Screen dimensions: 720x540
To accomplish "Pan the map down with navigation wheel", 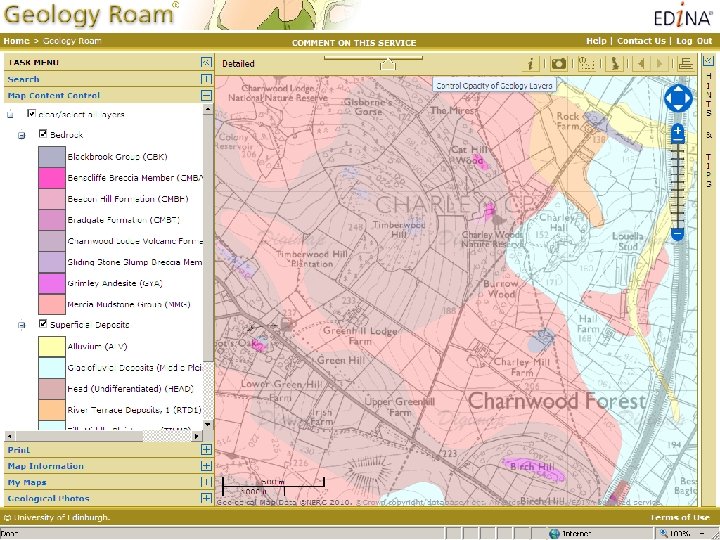I will point(678,108).
